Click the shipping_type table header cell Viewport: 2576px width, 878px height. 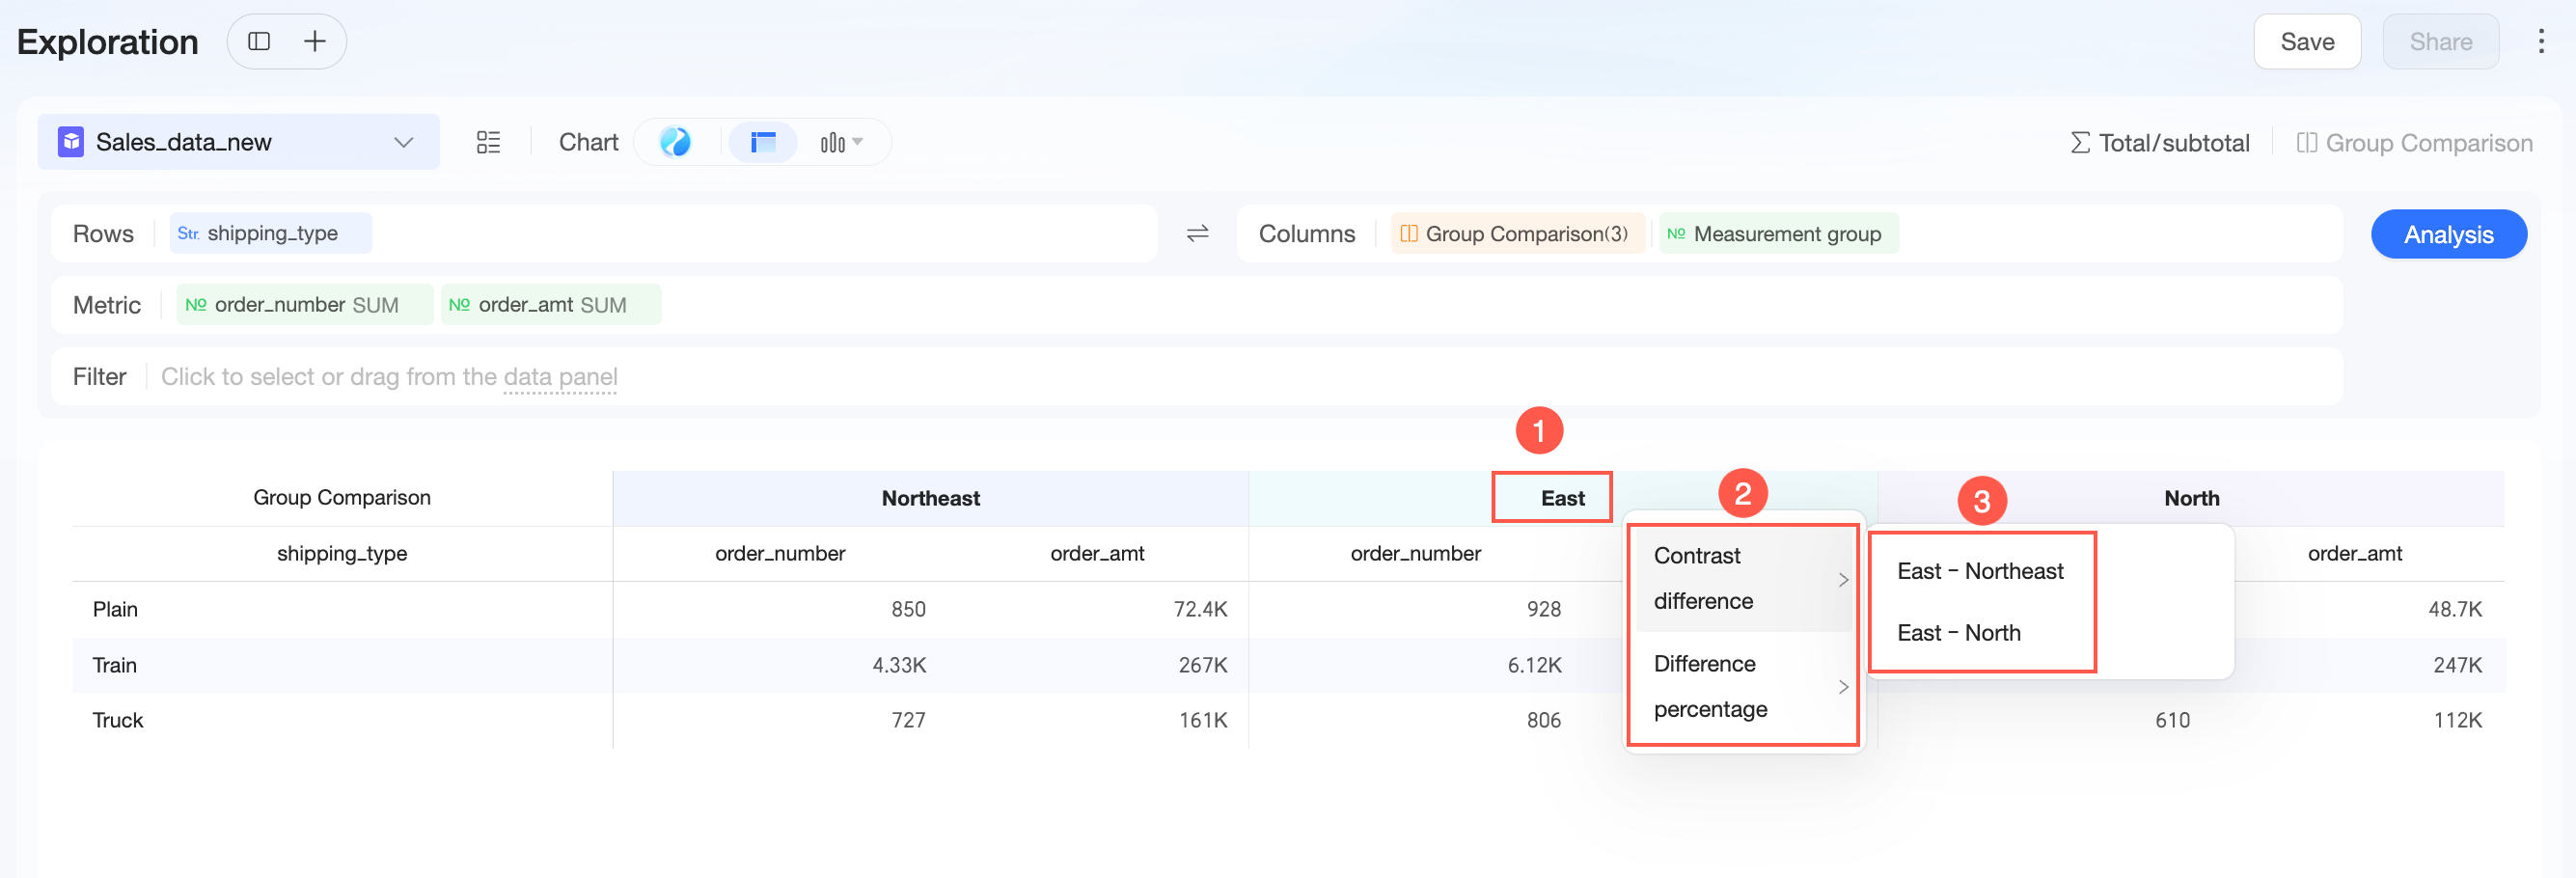[342, 553]
